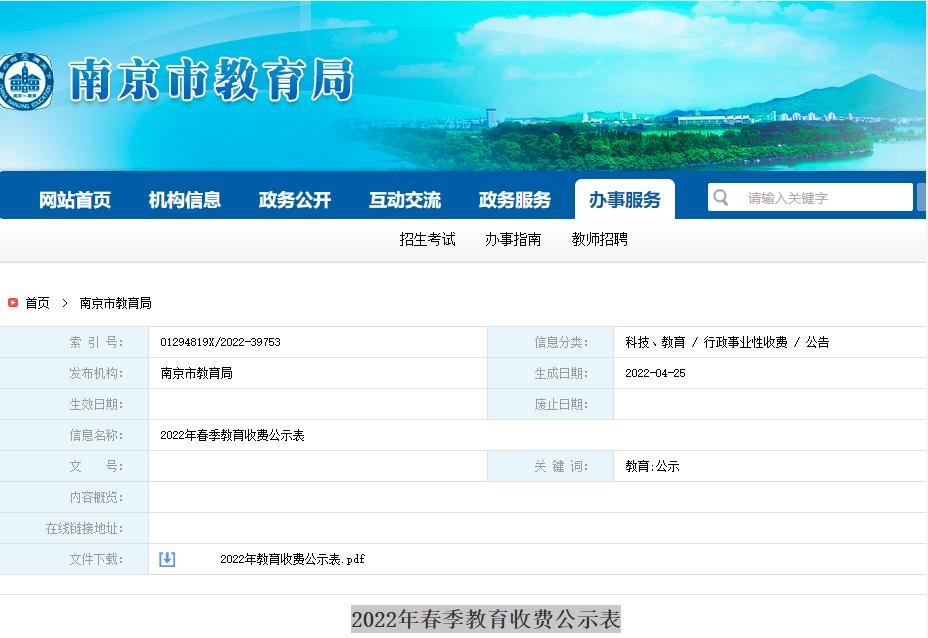Go to the 政务公开 section

pos(295,200)
